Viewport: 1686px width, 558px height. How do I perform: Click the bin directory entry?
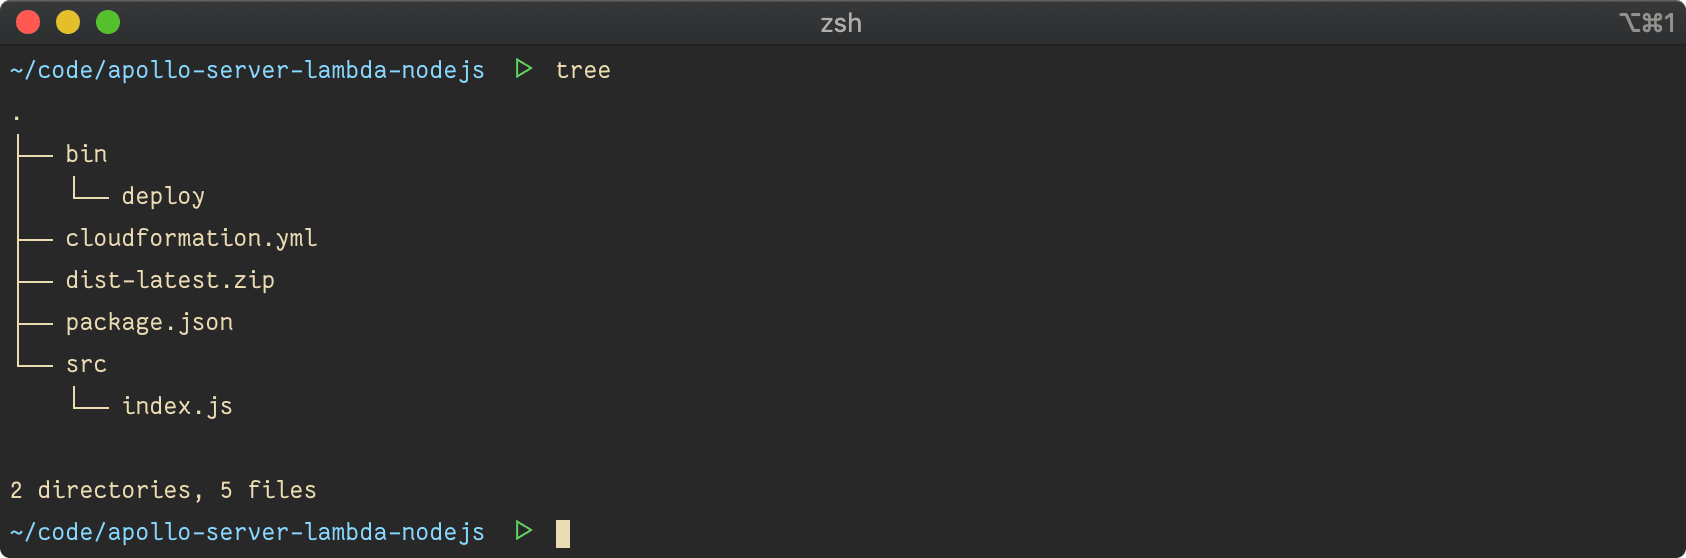(x=86, y=154)
